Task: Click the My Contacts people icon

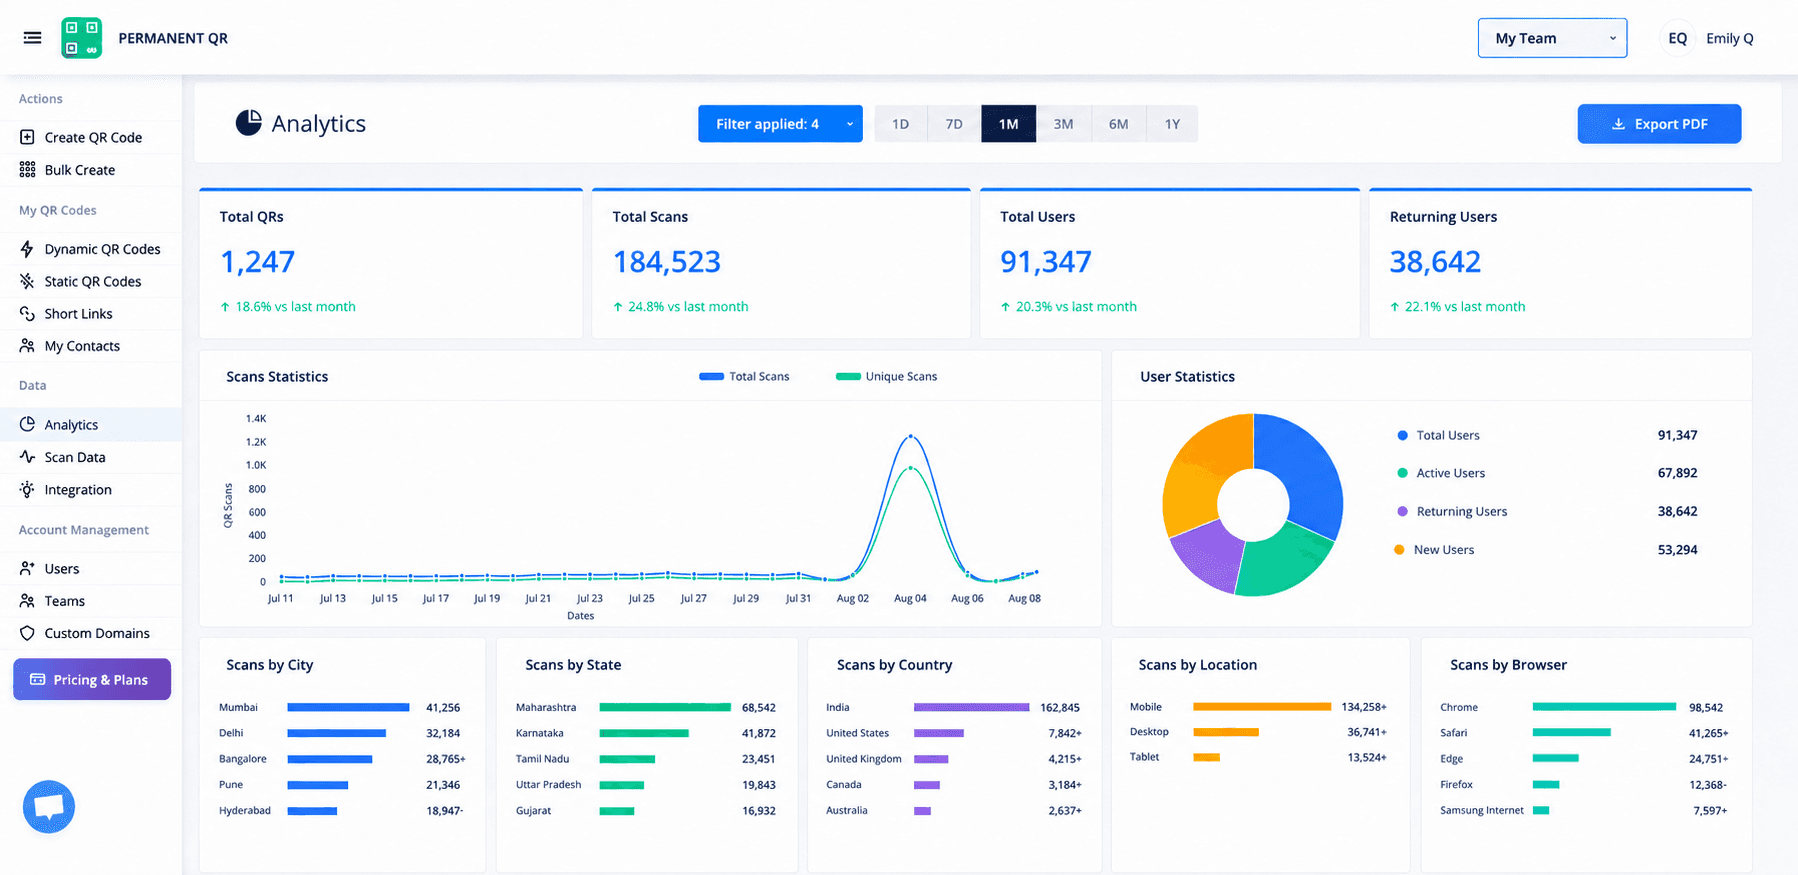Action: (x=27, y=345)
